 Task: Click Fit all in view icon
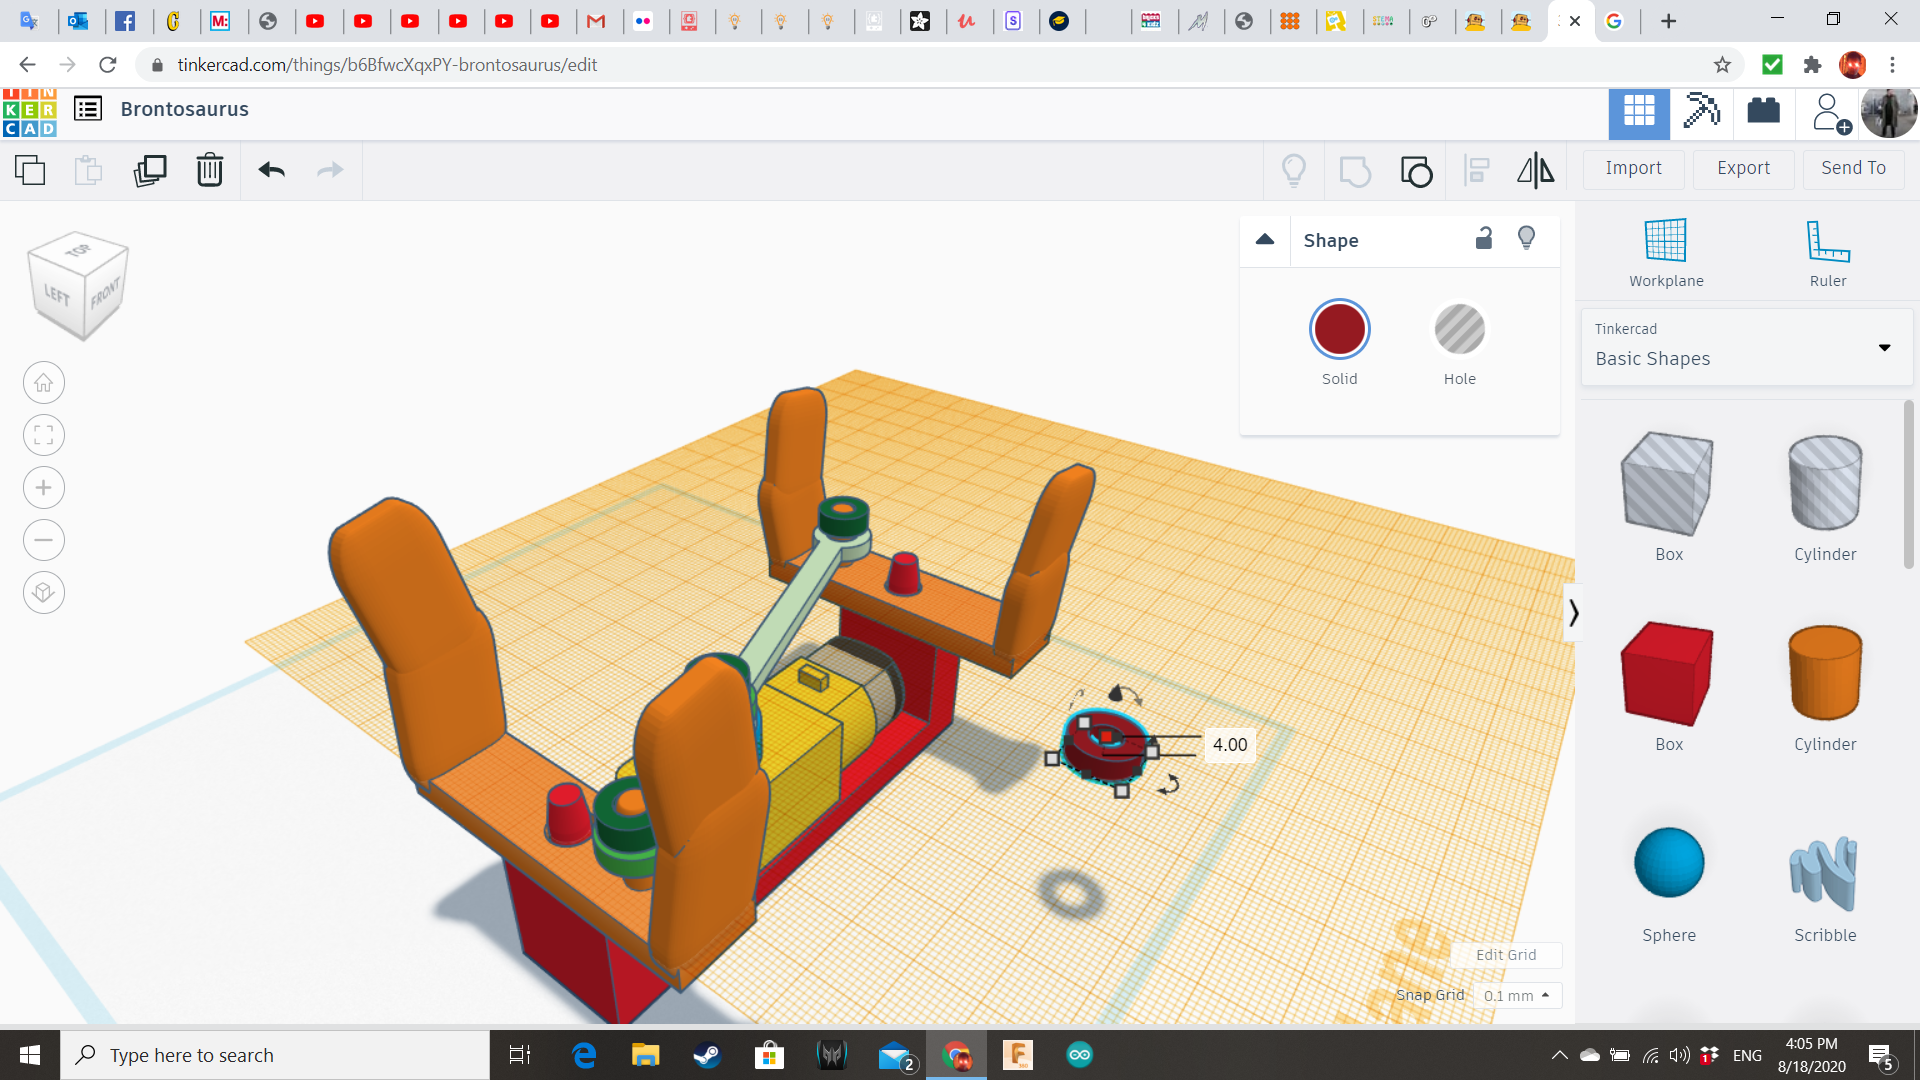pyautogui.click(x=44, y=435)
